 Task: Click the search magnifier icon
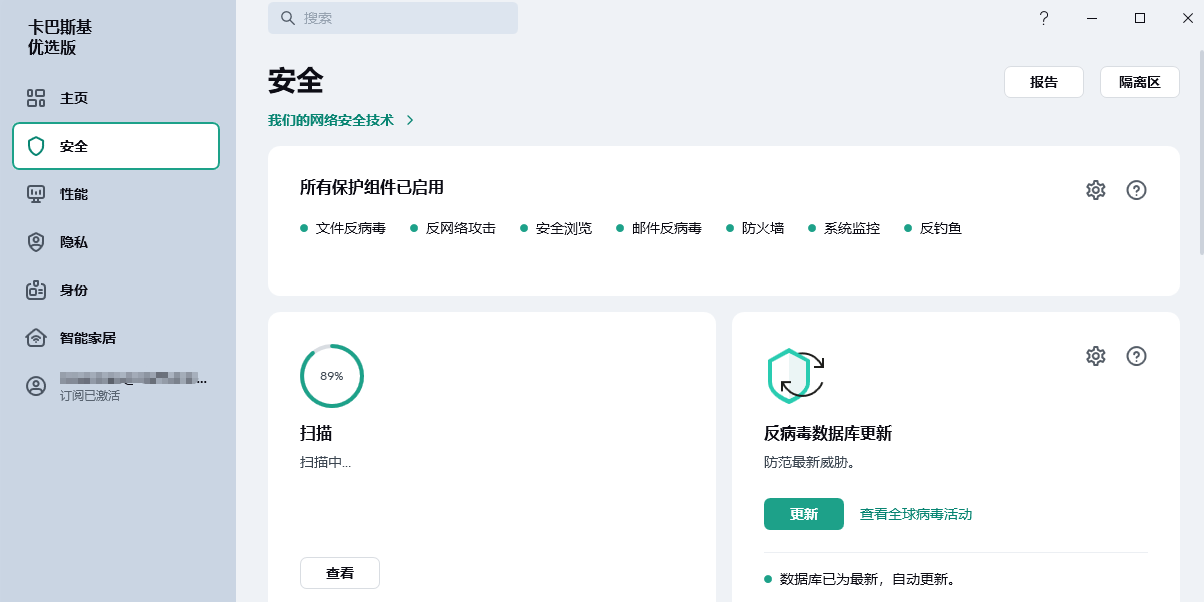[x=288, y=18]
